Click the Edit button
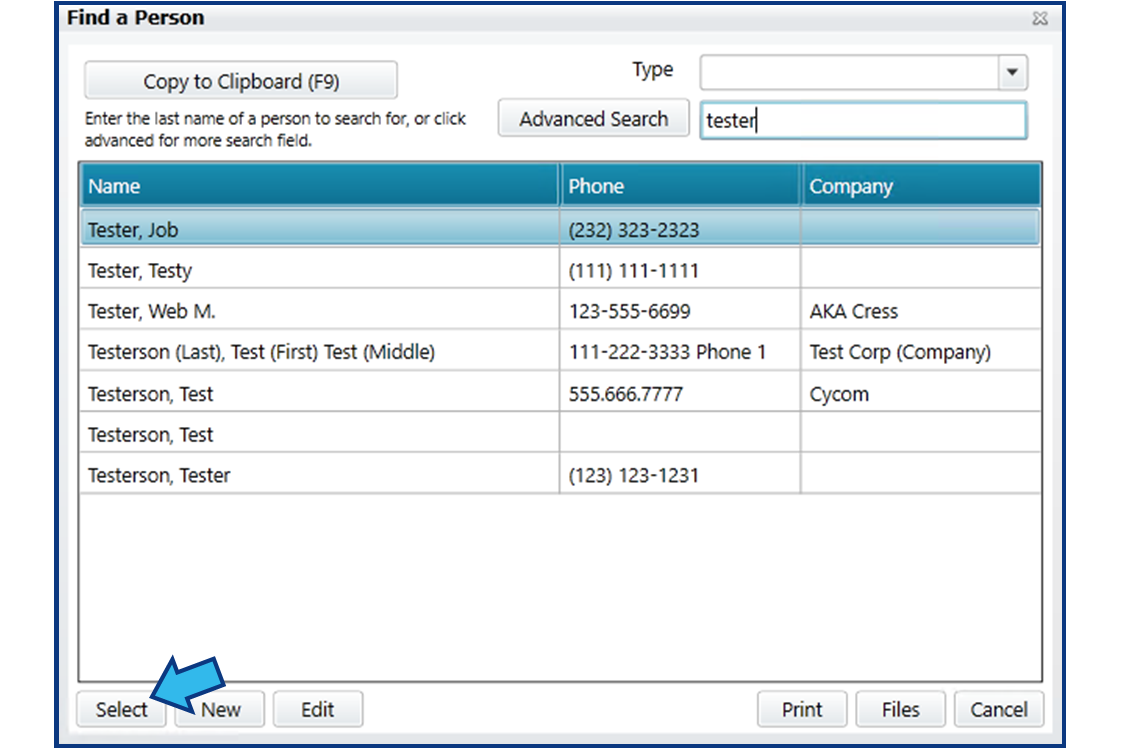This screenshot has width=1124, height=749. coord(318,710)
